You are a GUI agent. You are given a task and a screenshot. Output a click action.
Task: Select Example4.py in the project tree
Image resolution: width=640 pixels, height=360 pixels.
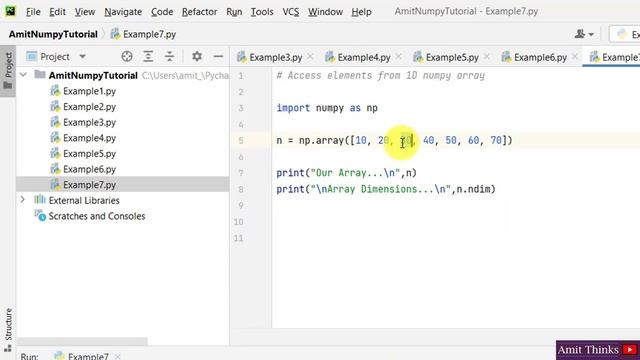click(x=89, y=138)
